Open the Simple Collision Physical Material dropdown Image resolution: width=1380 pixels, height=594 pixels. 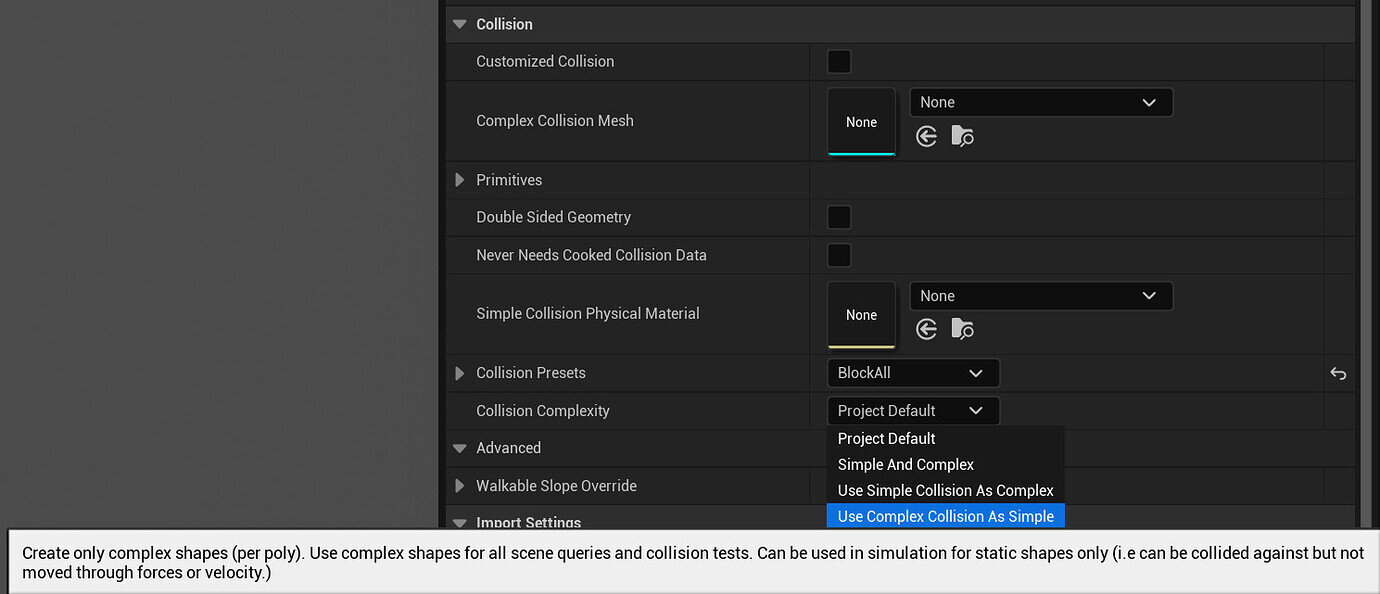click(1040, 296)
